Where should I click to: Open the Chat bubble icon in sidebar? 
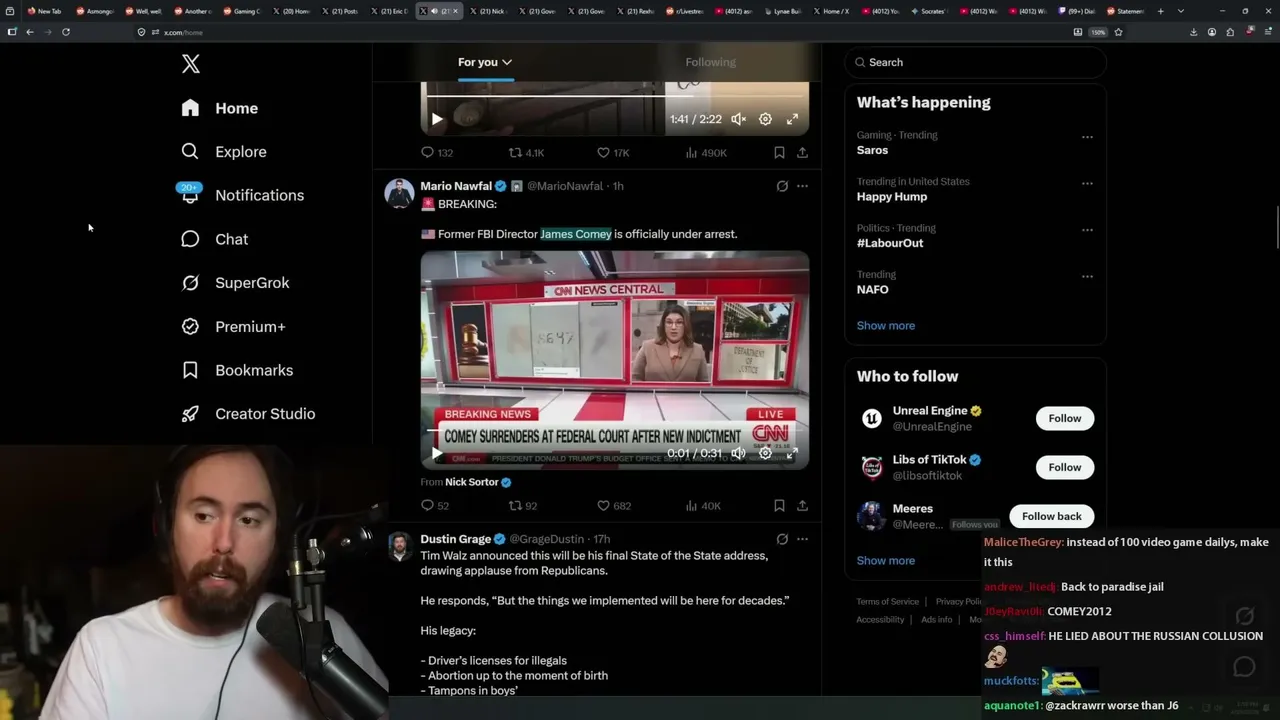(x=190, y=239)
